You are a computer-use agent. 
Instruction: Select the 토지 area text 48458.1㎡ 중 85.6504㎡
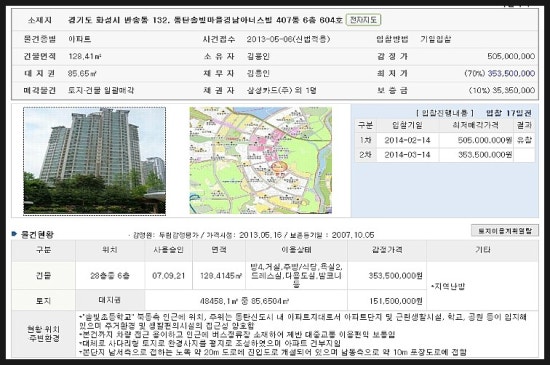click(244, 301)
